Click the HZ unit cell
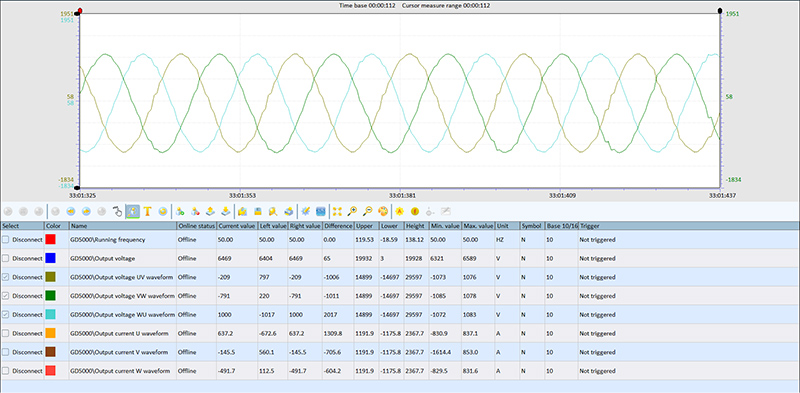Viewport: 800px width, 393px height. coord(507,239)
